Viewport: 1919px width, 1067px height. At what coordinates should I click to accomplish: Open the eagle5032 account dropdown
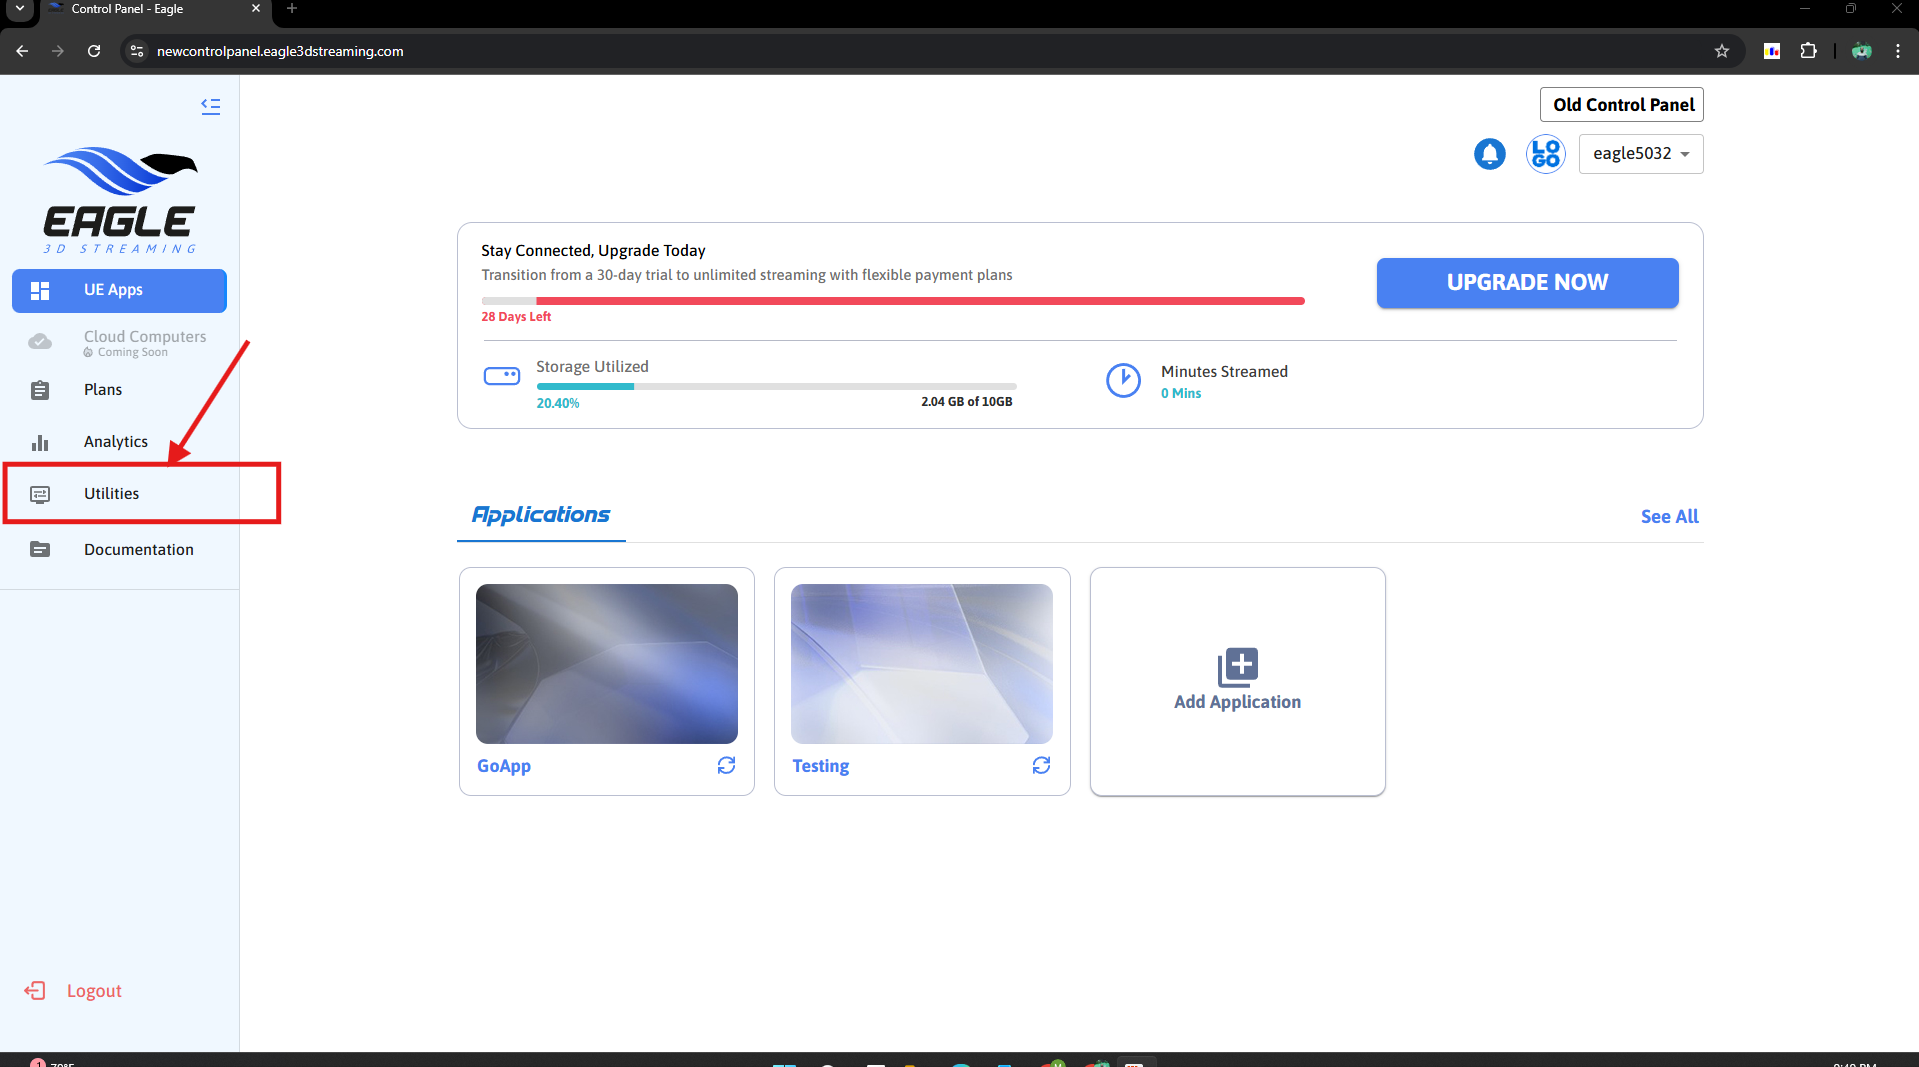(x=1640, y=154)
